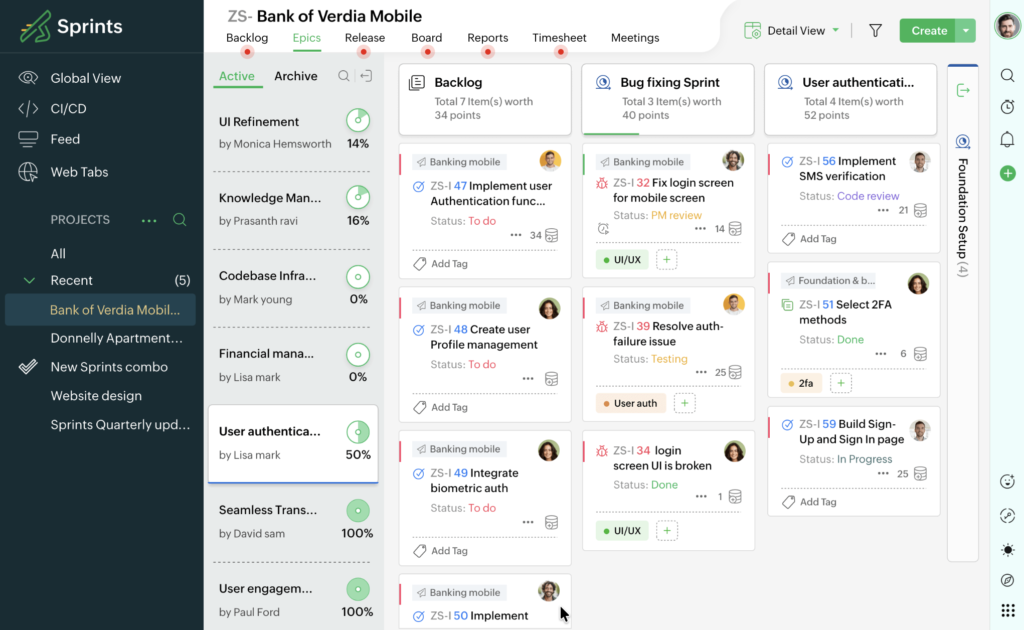
Task: Click Add Tag on ZS-I 47 card
Action: (x=441, y=264)
